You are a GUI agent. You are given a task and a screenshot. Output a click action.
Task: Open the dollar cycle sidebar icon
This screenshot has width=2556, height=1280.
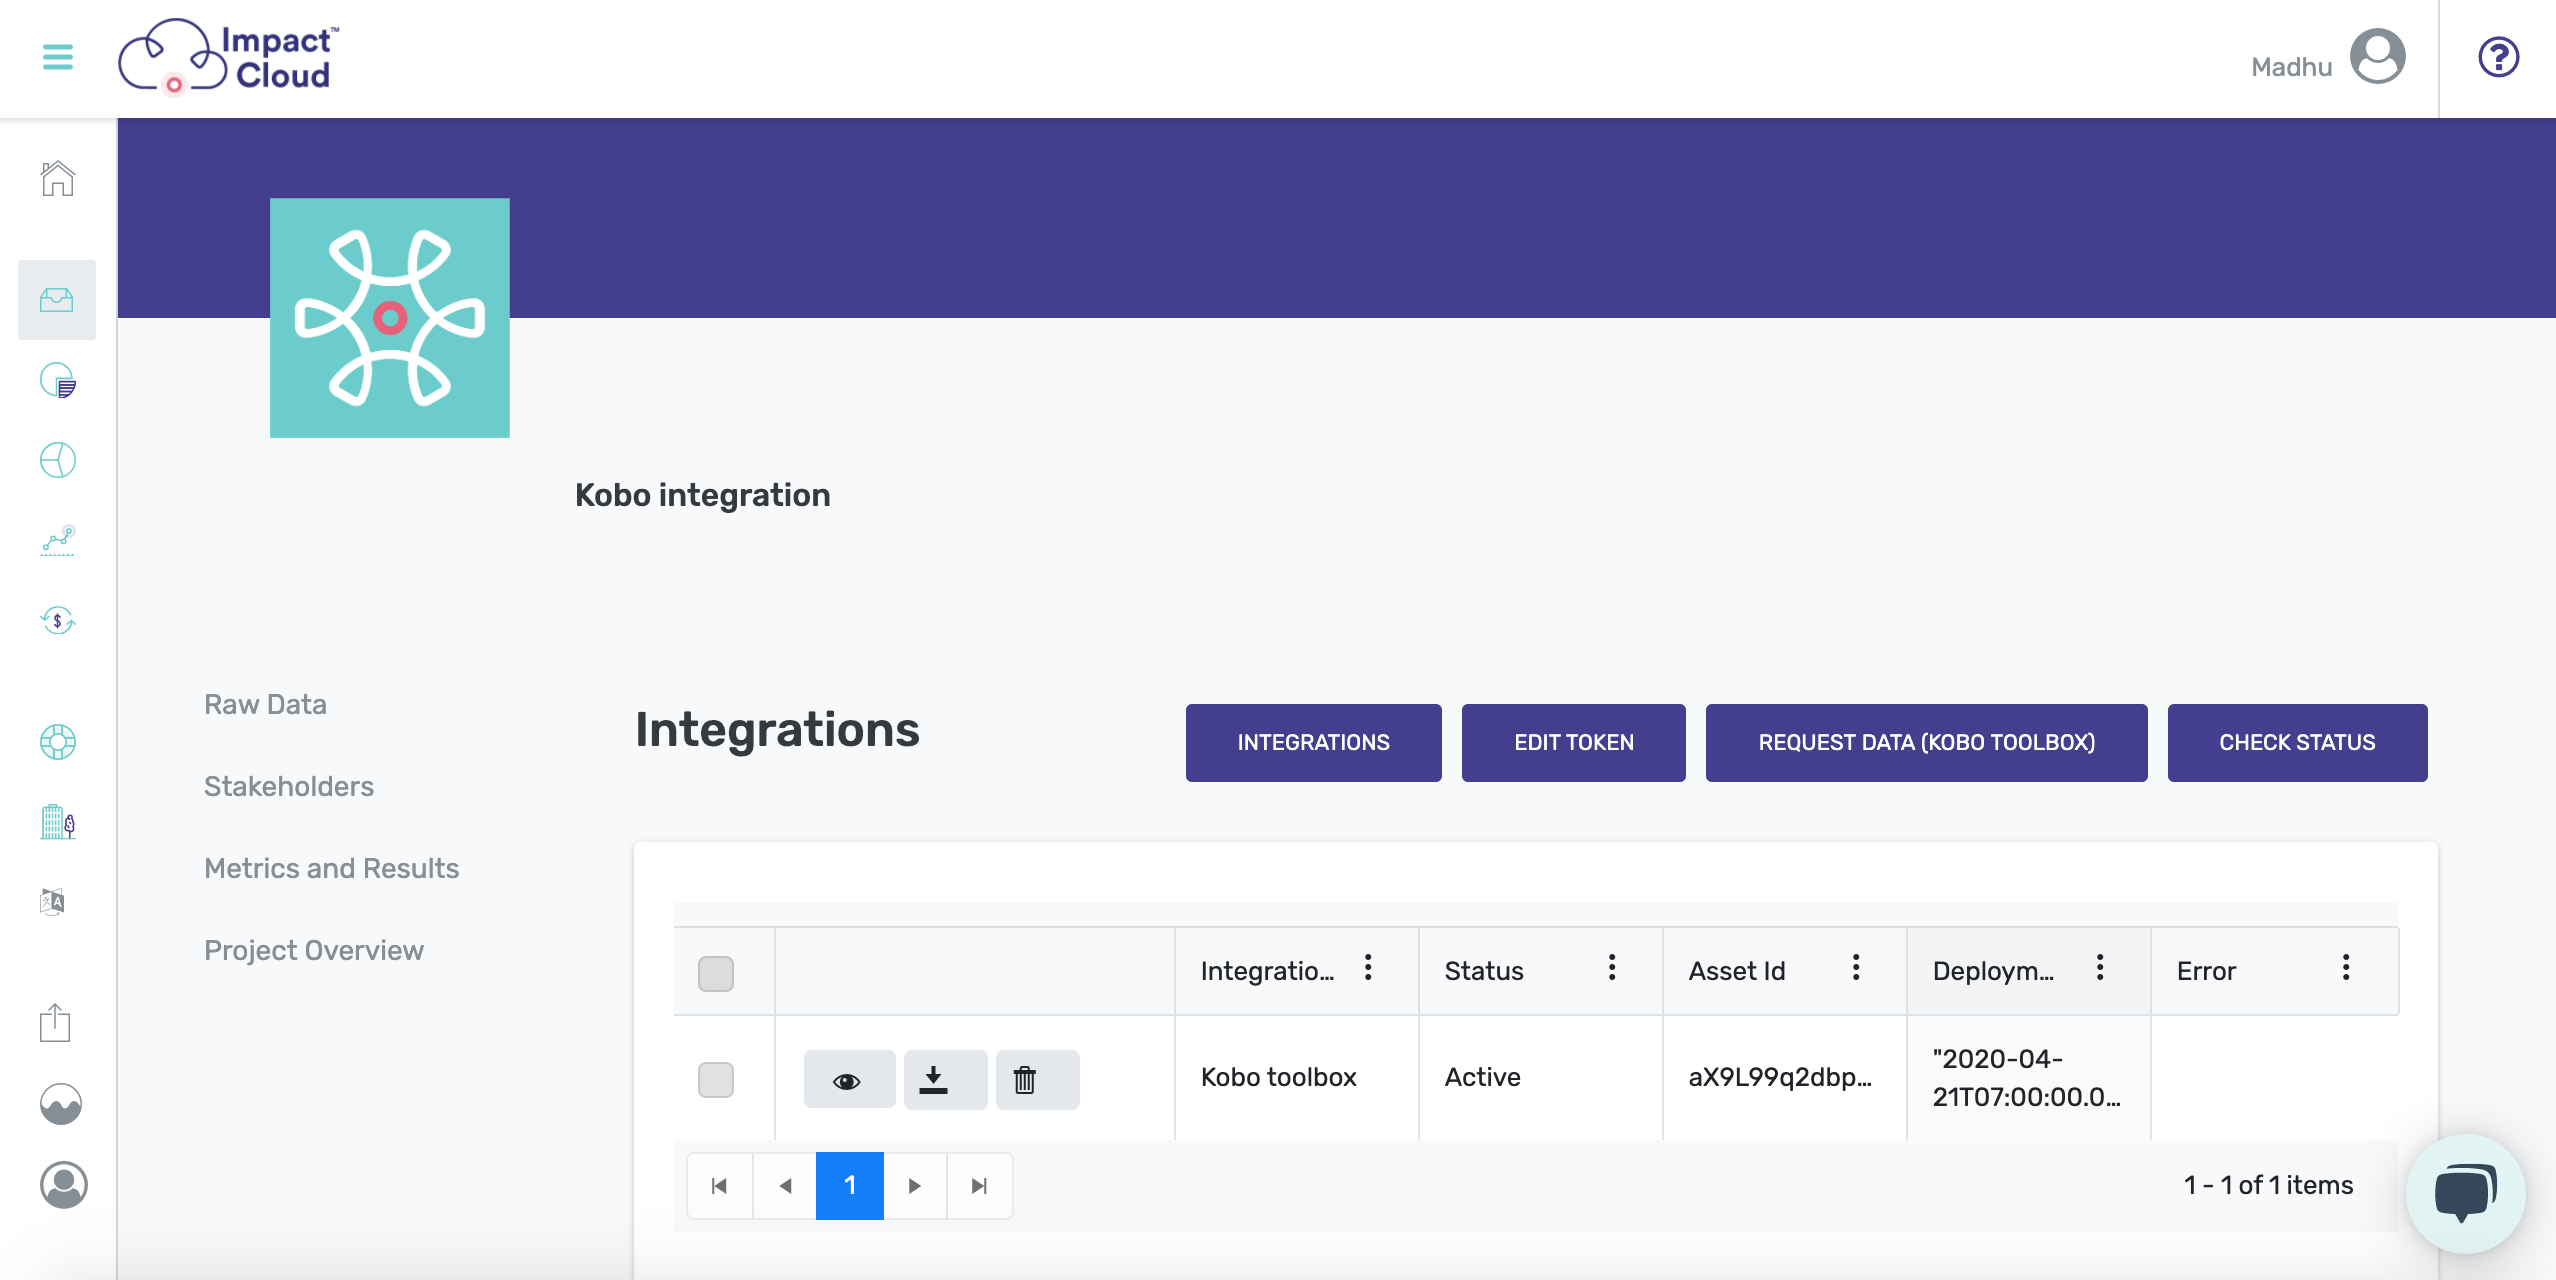(x=58, y=621)
